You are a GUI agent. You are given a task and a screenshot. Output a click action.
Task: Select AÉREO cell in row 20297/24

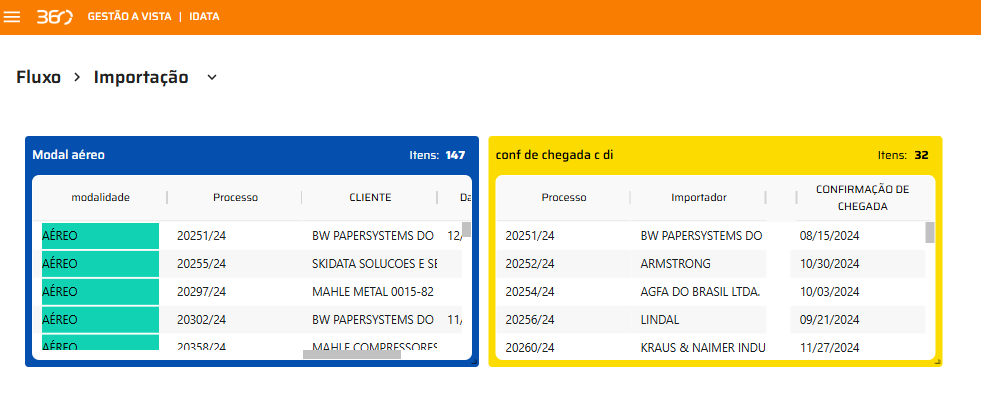(x=100, y=292)
